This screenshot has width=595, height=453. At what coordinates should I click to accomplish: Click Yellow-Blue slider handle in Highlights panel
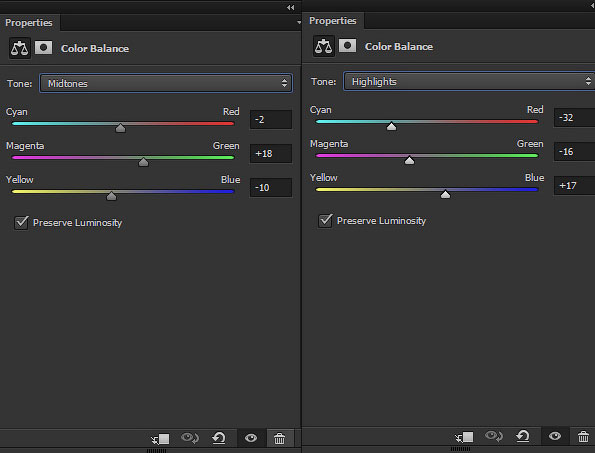(445, 194)
